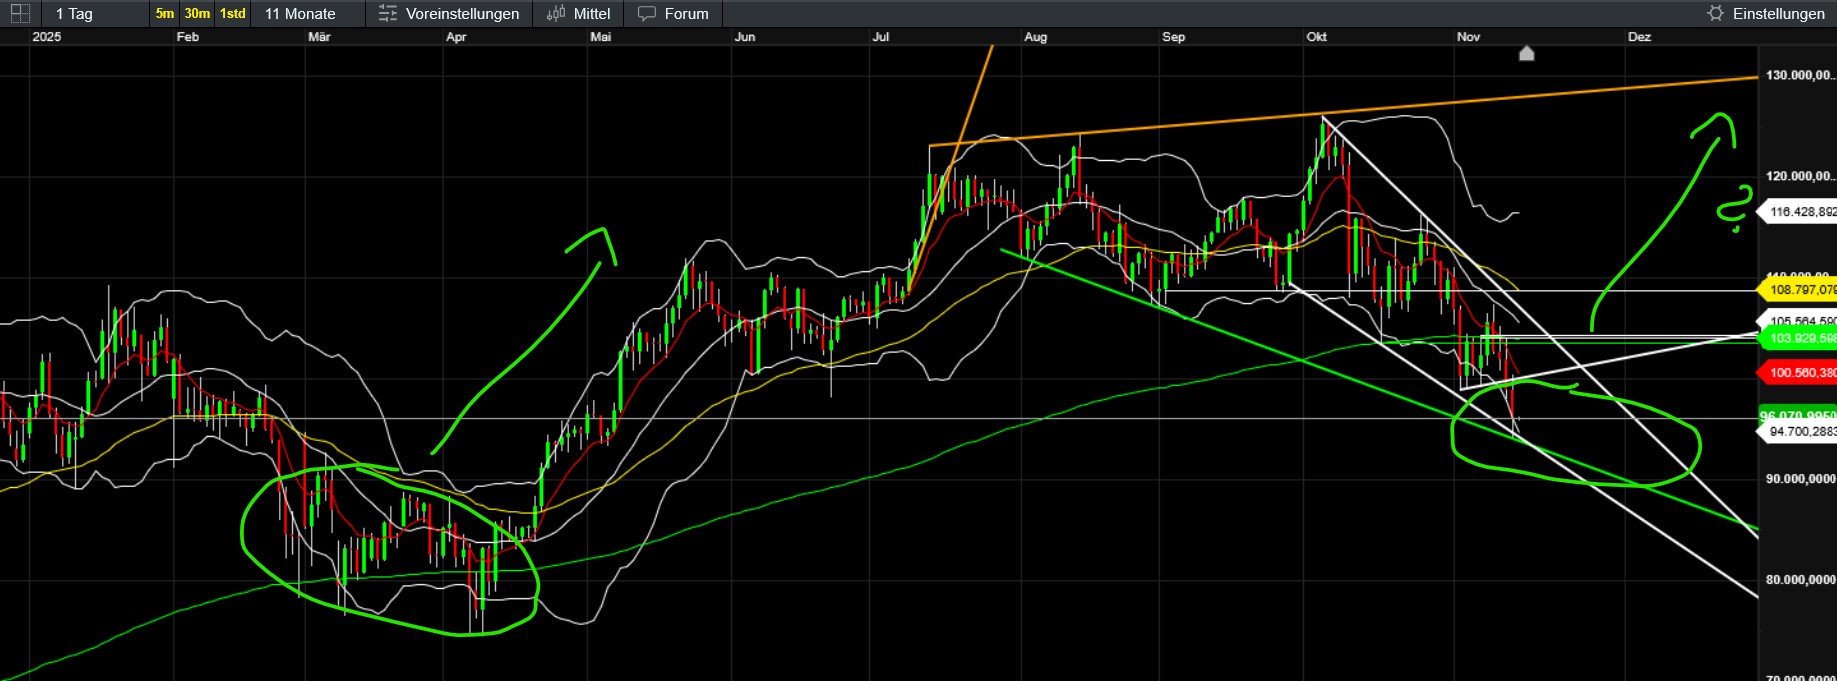Switch to the 5m timeframe
The height and width of the screenshot is (681, 1837).
[x=165, y=14]
